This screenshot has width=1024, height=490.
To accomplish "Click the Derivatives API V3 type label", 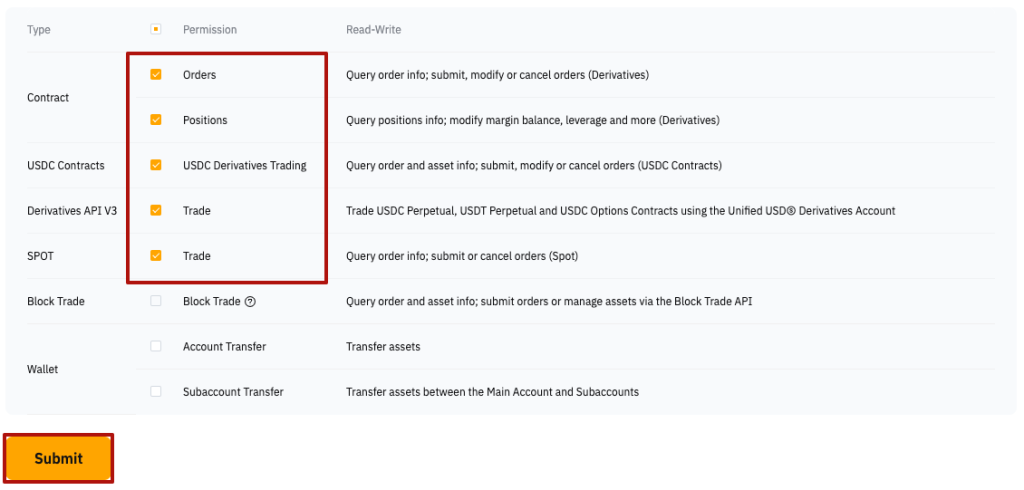I will (x=72, y=210).
